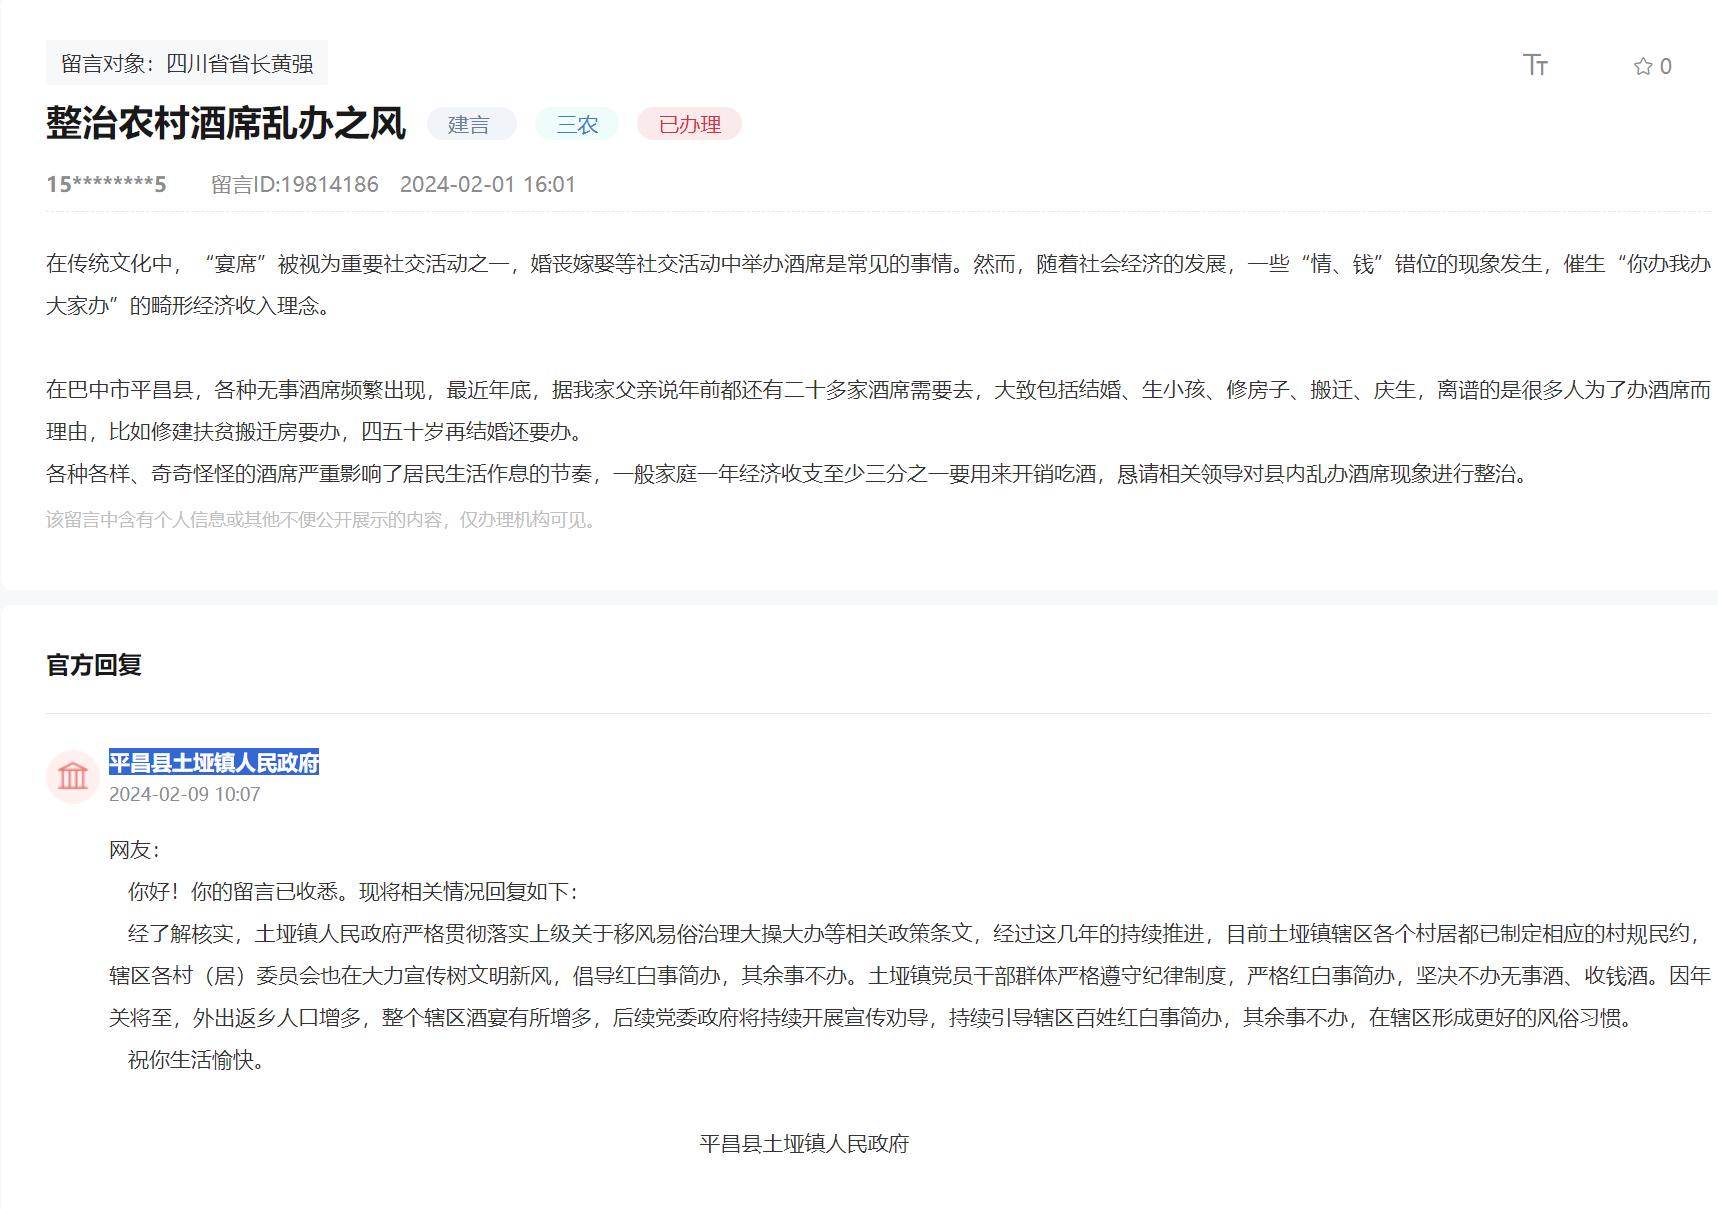Select the 三农 category tag
Image resolution: width=1718 pixels, height=1209 pixels.
coord(577,124)
